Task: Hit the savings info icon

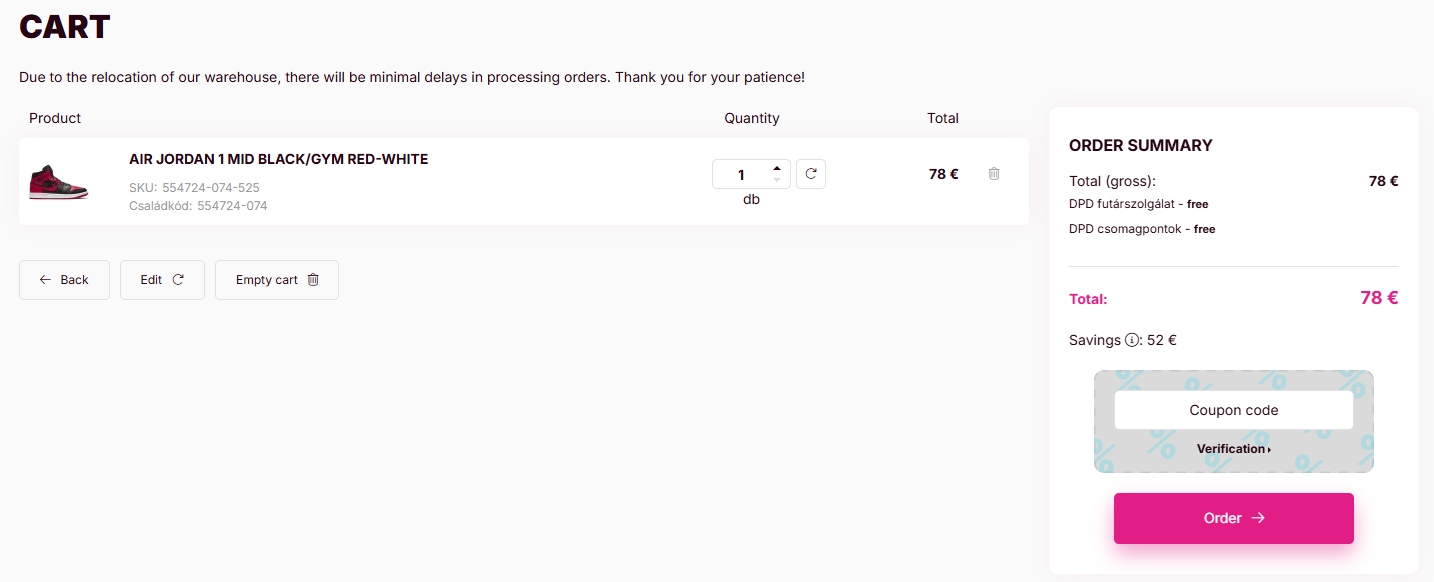Action: pyautogui.click(x=1132, y=340)
